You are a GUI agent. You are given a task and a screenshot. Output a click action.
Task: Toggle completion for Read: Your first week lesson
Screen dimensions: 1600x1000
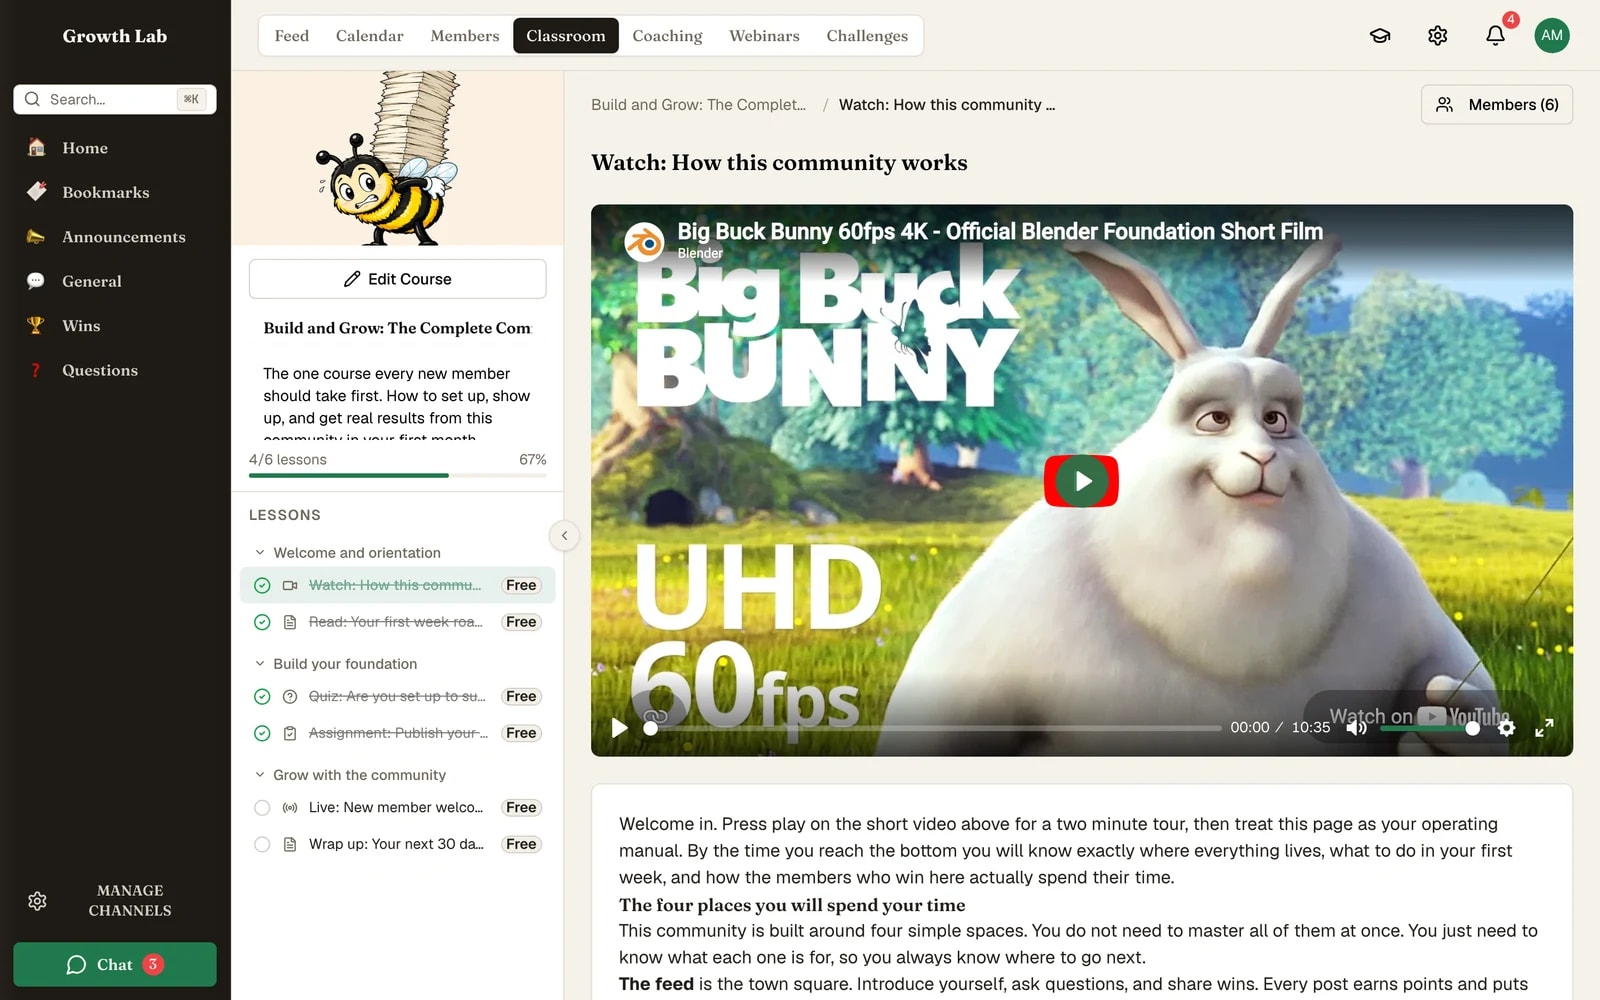pyautogui.click(x=262, y=622)
